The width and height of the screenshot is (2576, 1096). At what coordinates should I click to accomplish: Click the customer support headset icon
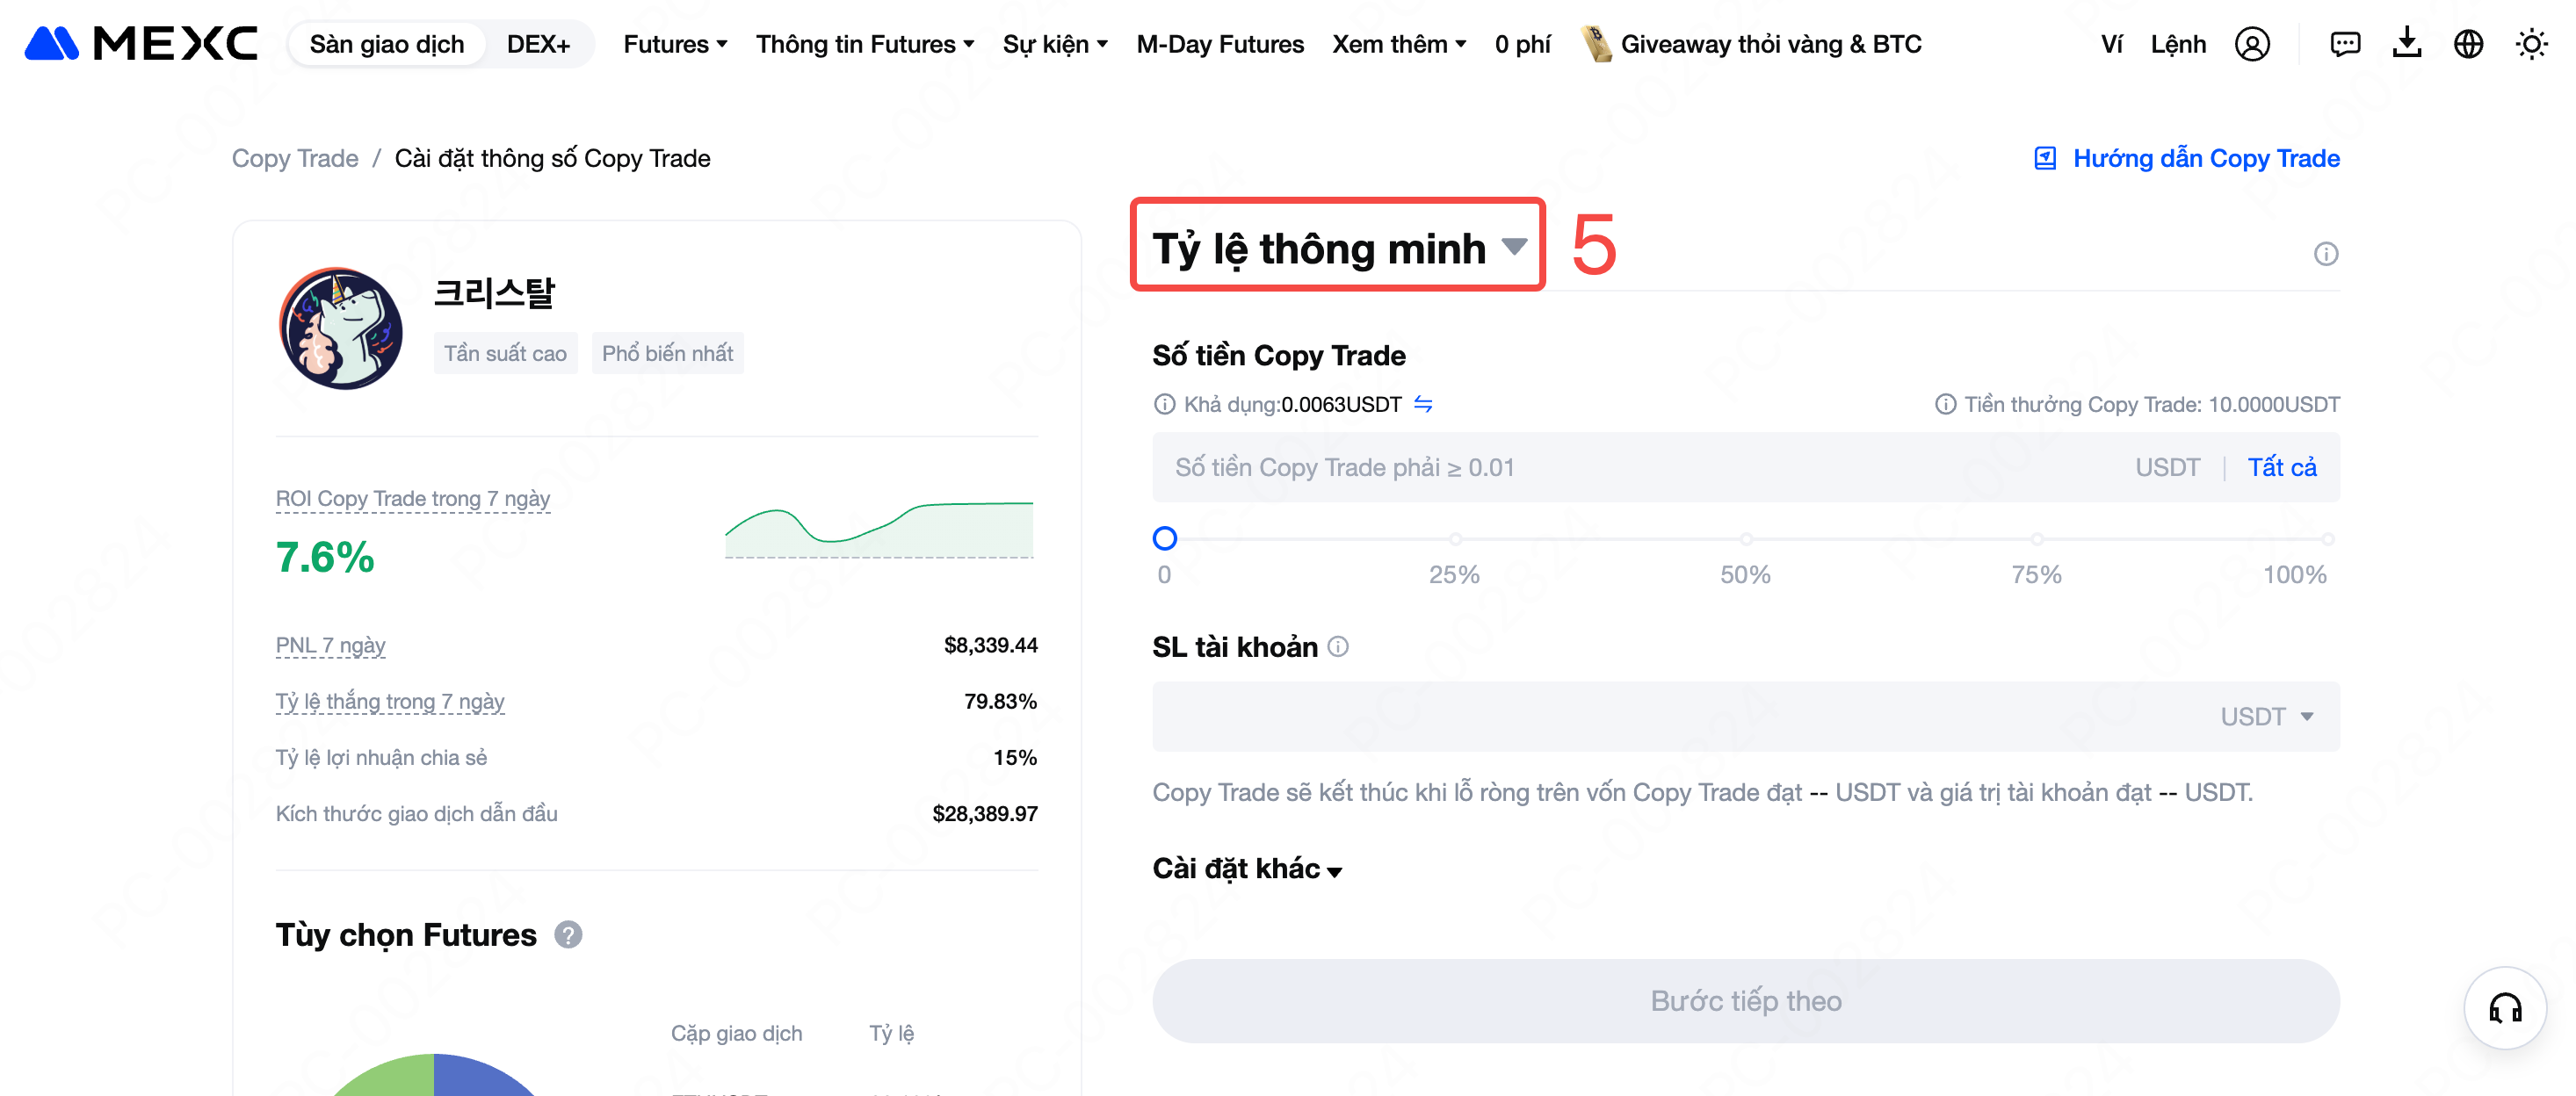click(2505, 1008)
